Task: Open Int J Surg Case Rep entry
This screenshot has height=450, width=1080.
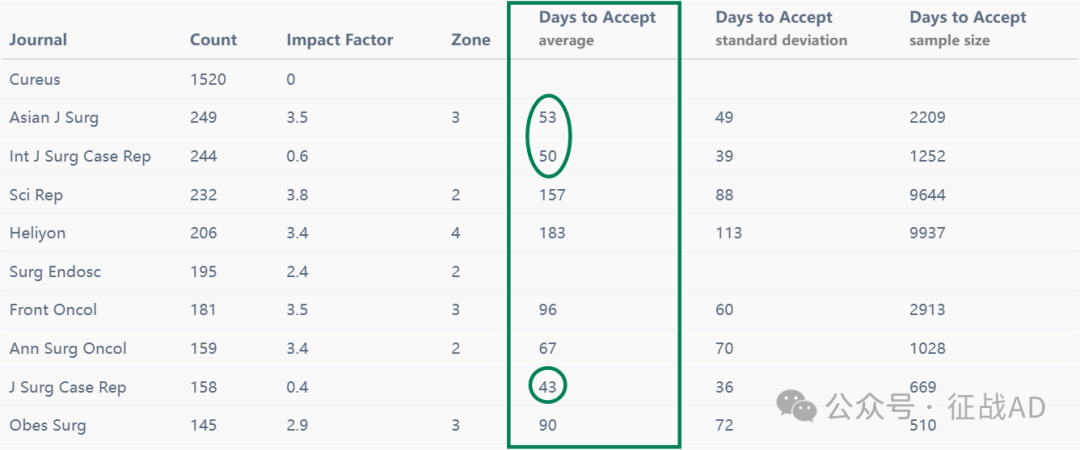Action: [80, 156]
